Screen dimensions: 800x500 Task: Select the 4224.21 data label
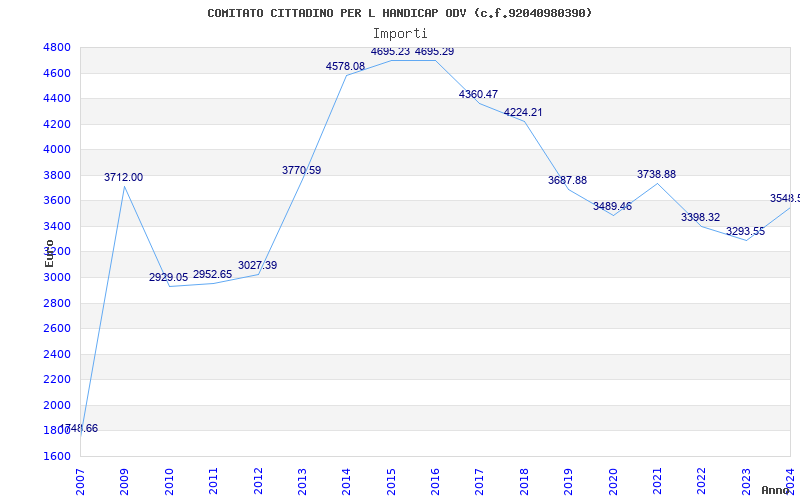click(x=523, y=112)
